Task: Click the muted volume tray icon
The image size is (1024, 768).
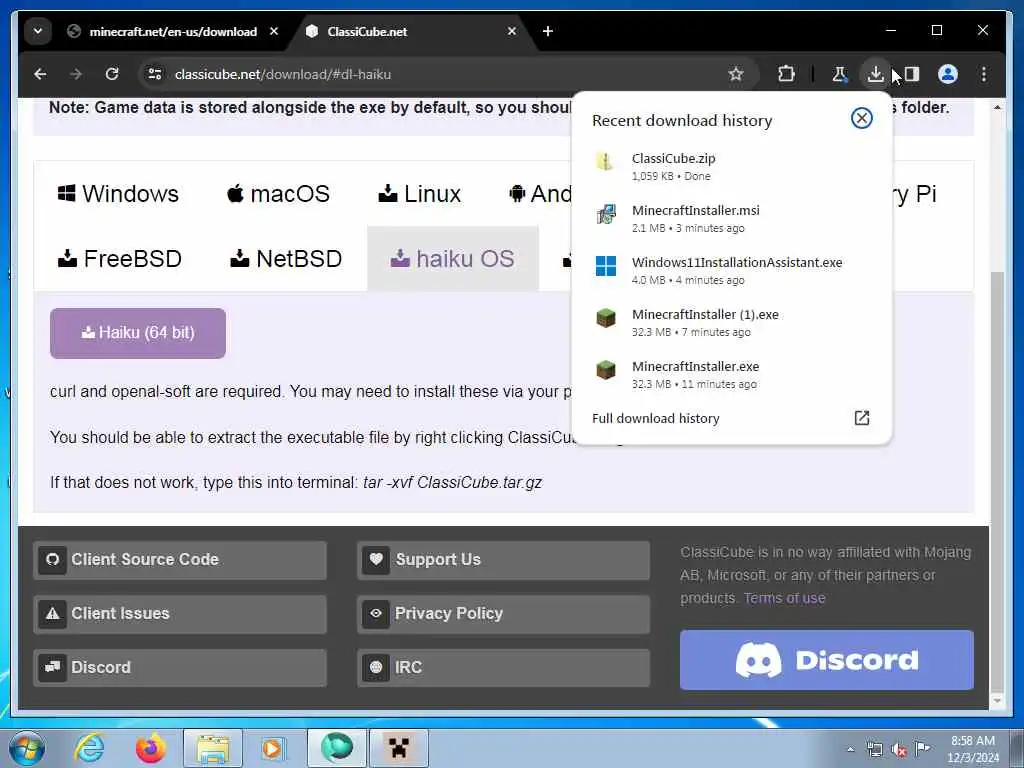Action: coord(899,750)
